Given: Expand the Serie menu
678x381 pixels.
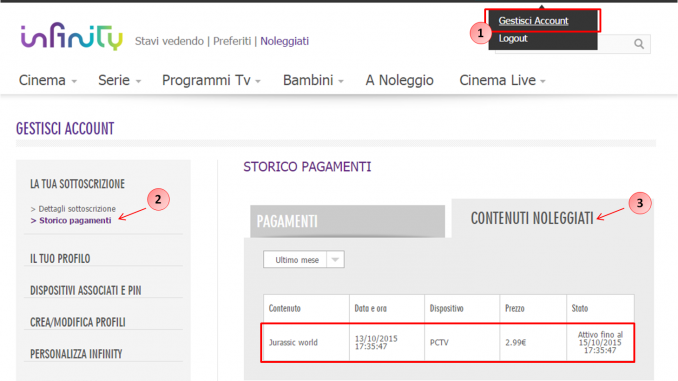Looking at the screenshot, I should [x=119, y=80].
